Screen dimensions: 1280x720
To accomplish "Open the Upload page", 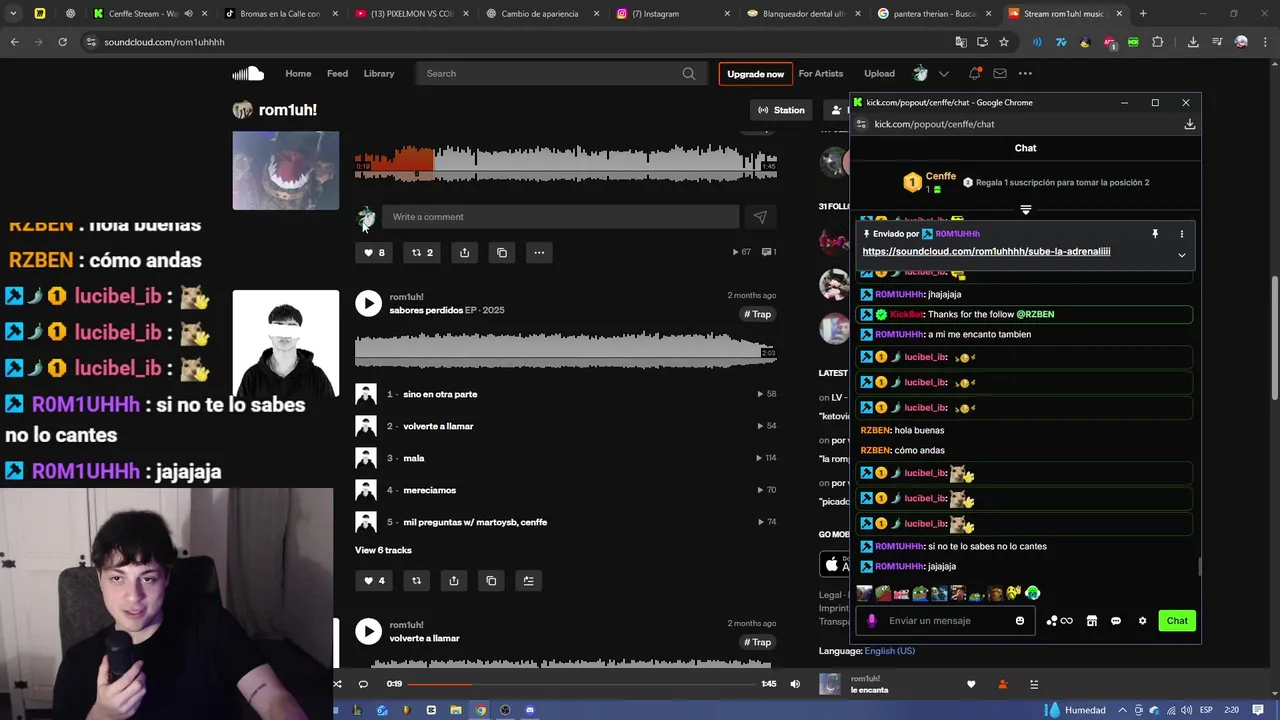I will (x=880, y=73).
